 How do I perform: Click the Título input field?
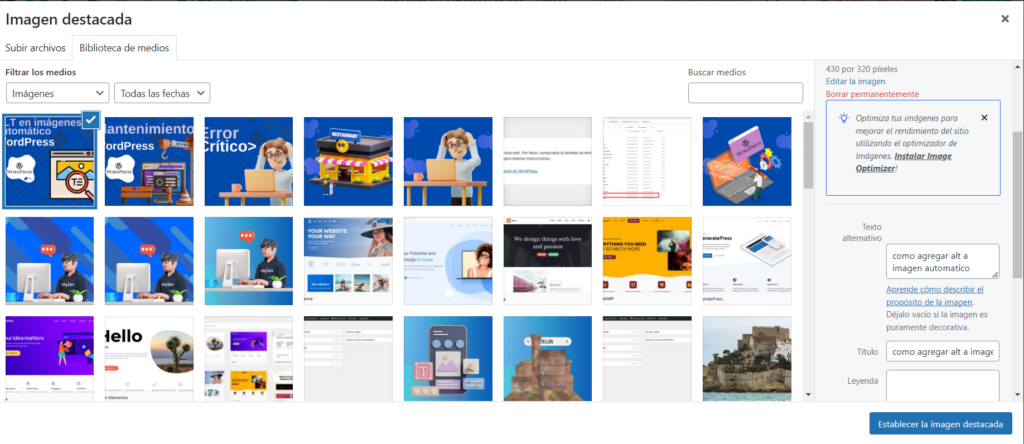(942, 352)
